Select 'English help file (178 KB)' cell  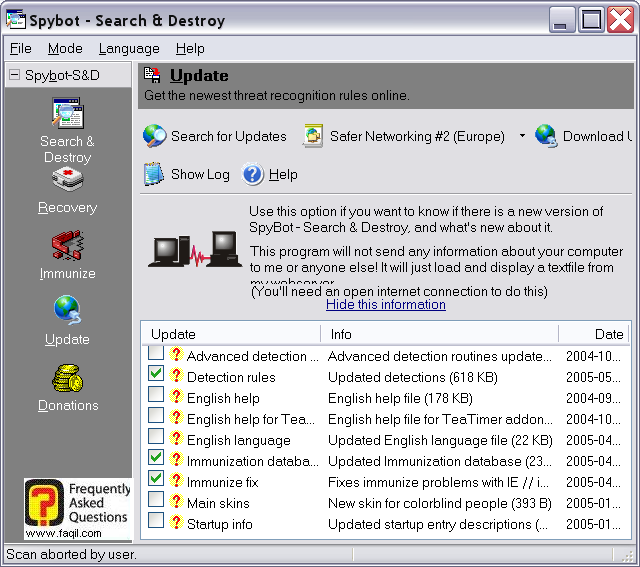[x=400, y=398]
